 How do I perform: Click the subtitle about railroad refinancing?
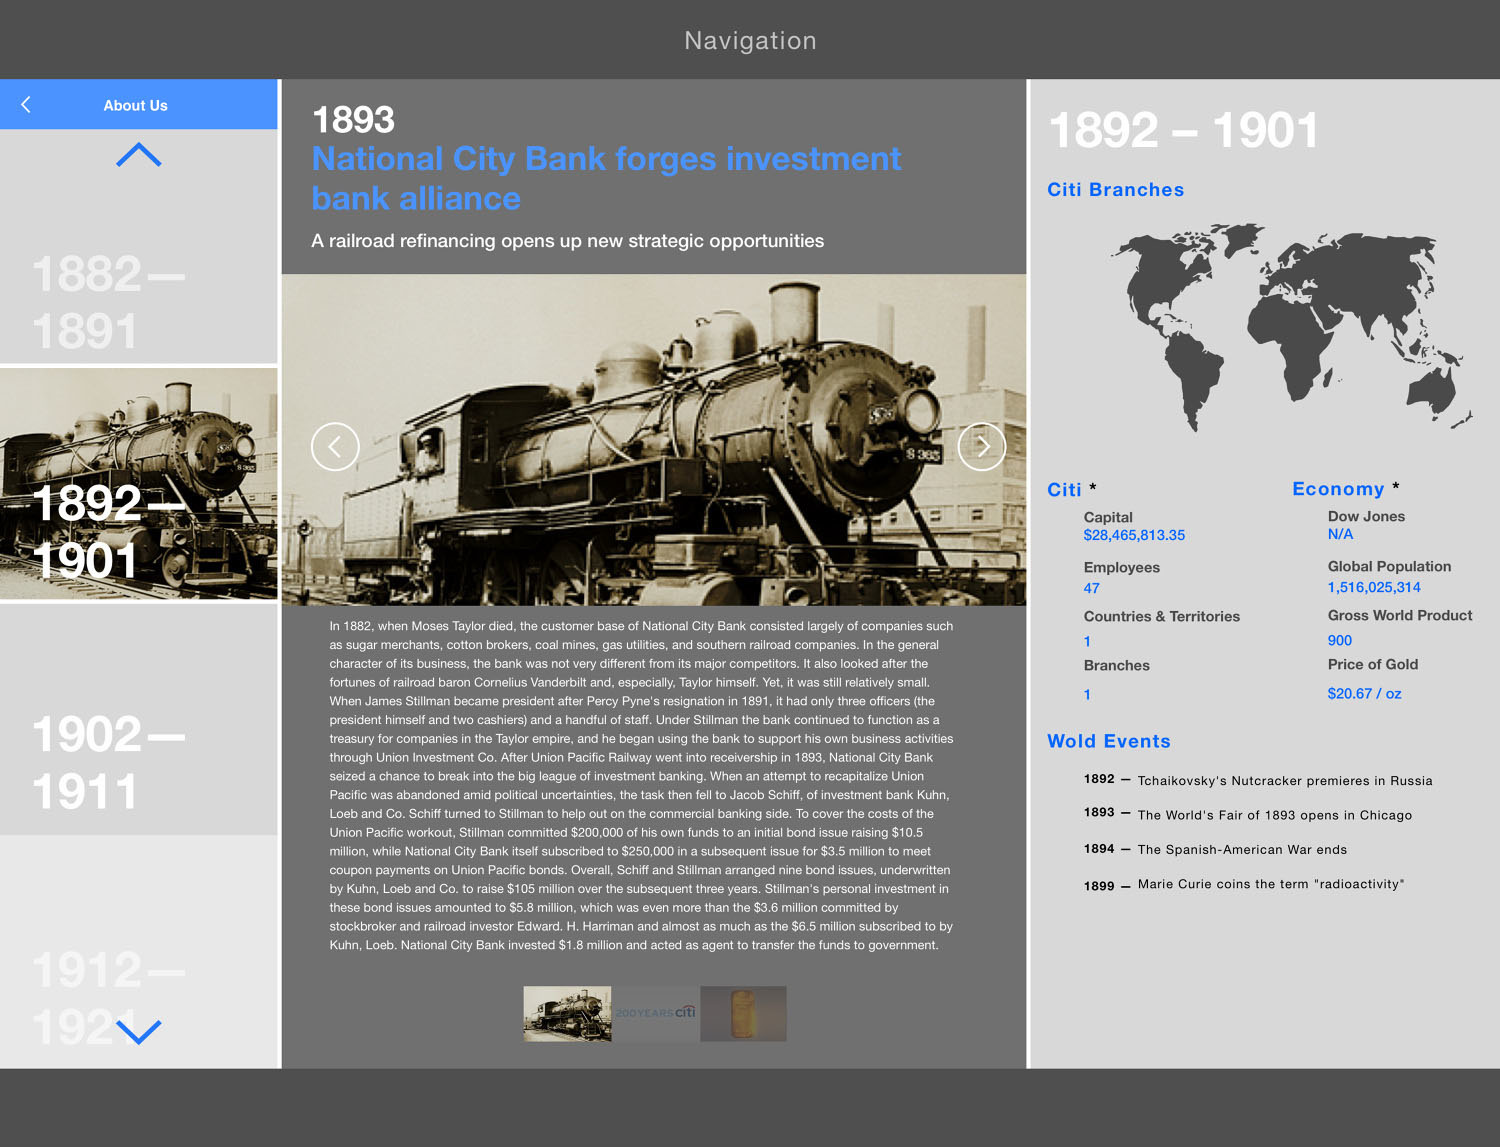click(567, 241)
